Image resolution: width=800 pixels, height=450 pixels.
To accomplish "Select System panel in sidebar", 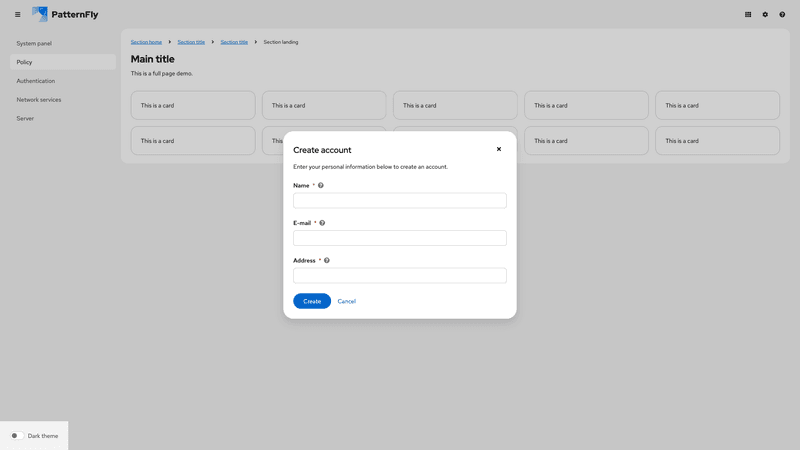I will (34, 44).
